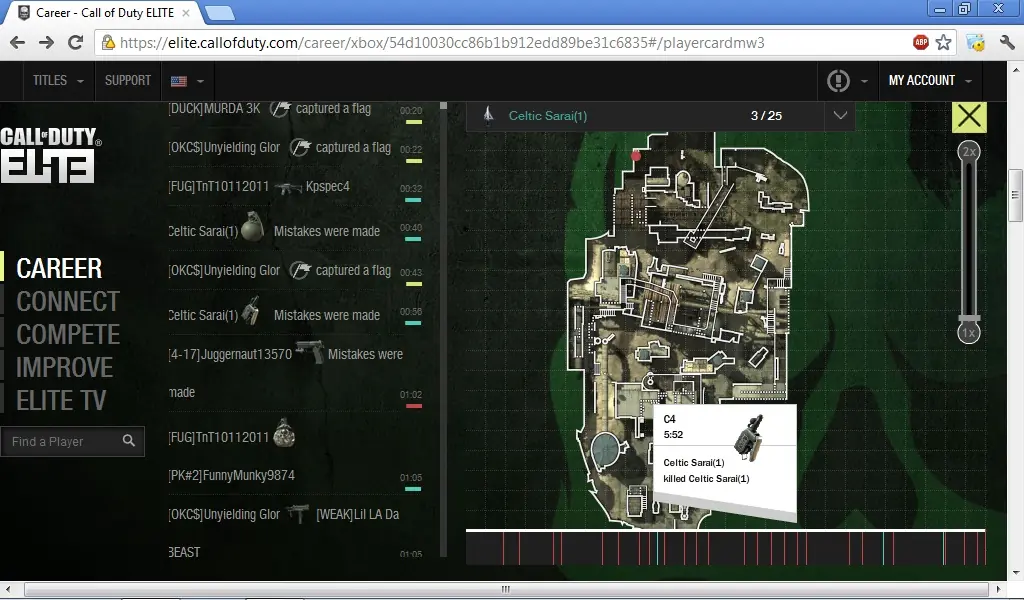1024x600 pixels.
Task: Select the Career - Call of Duty ELITE tab
Action: (104, 13)
